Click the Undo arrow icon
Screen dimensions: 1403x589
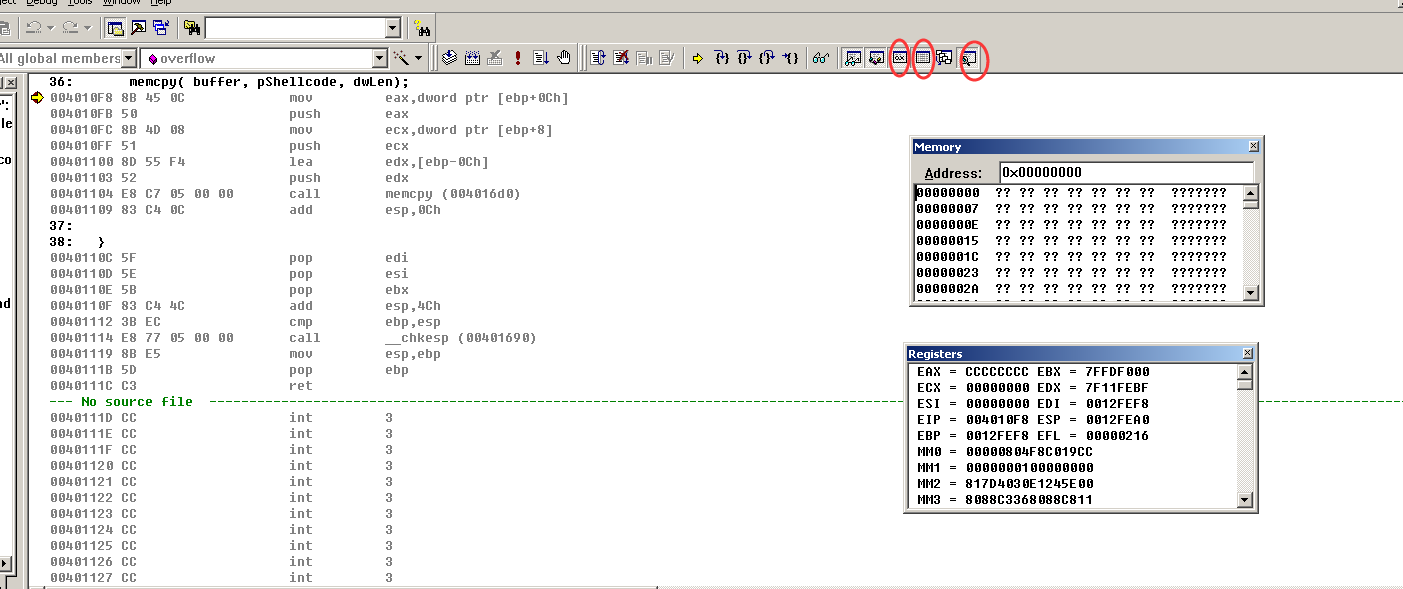[34, 27]
